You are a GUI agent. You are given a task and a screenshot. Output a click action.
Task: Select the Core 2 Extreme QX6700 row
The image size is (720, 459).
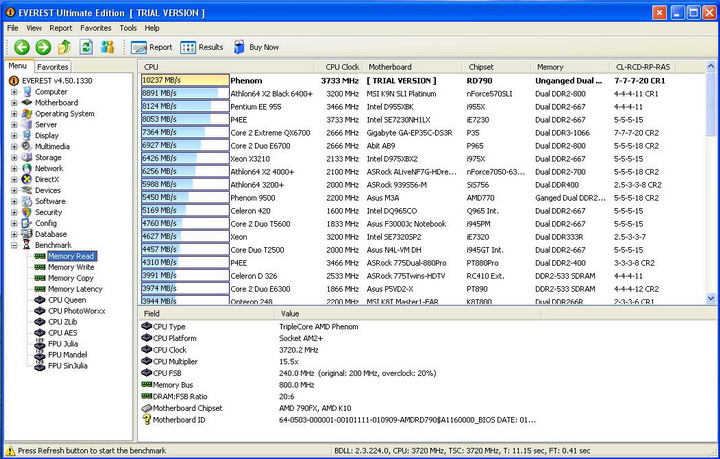click(422, 133)
